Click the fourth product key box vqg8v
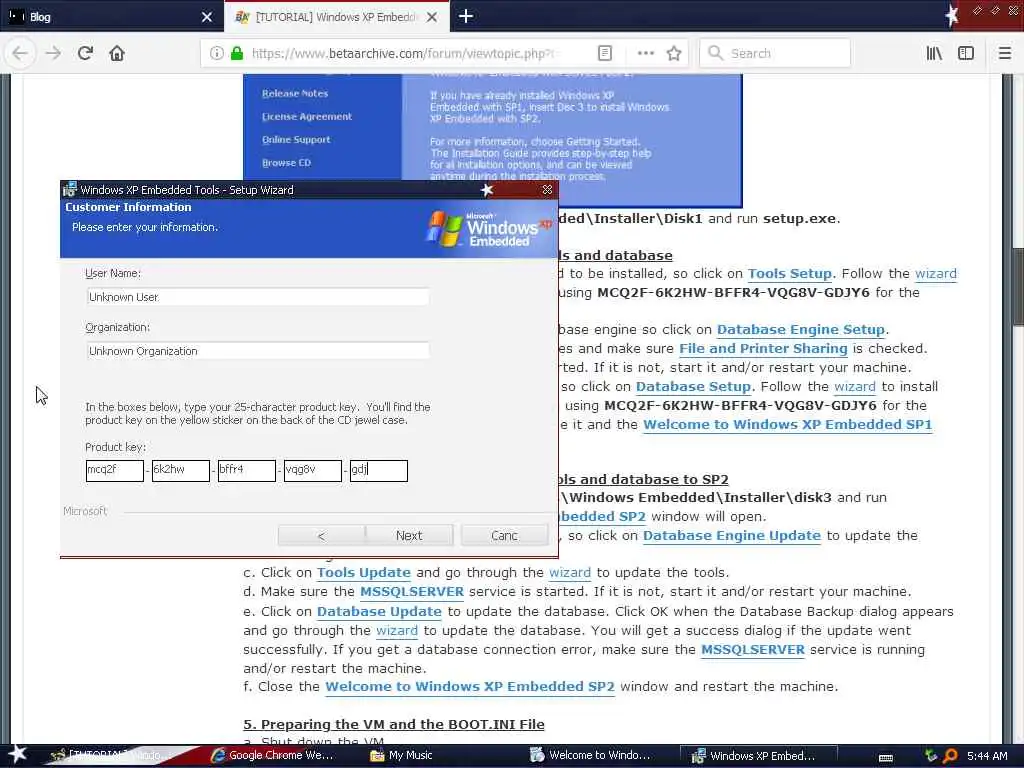1024x768 pixels. (312, 470)
